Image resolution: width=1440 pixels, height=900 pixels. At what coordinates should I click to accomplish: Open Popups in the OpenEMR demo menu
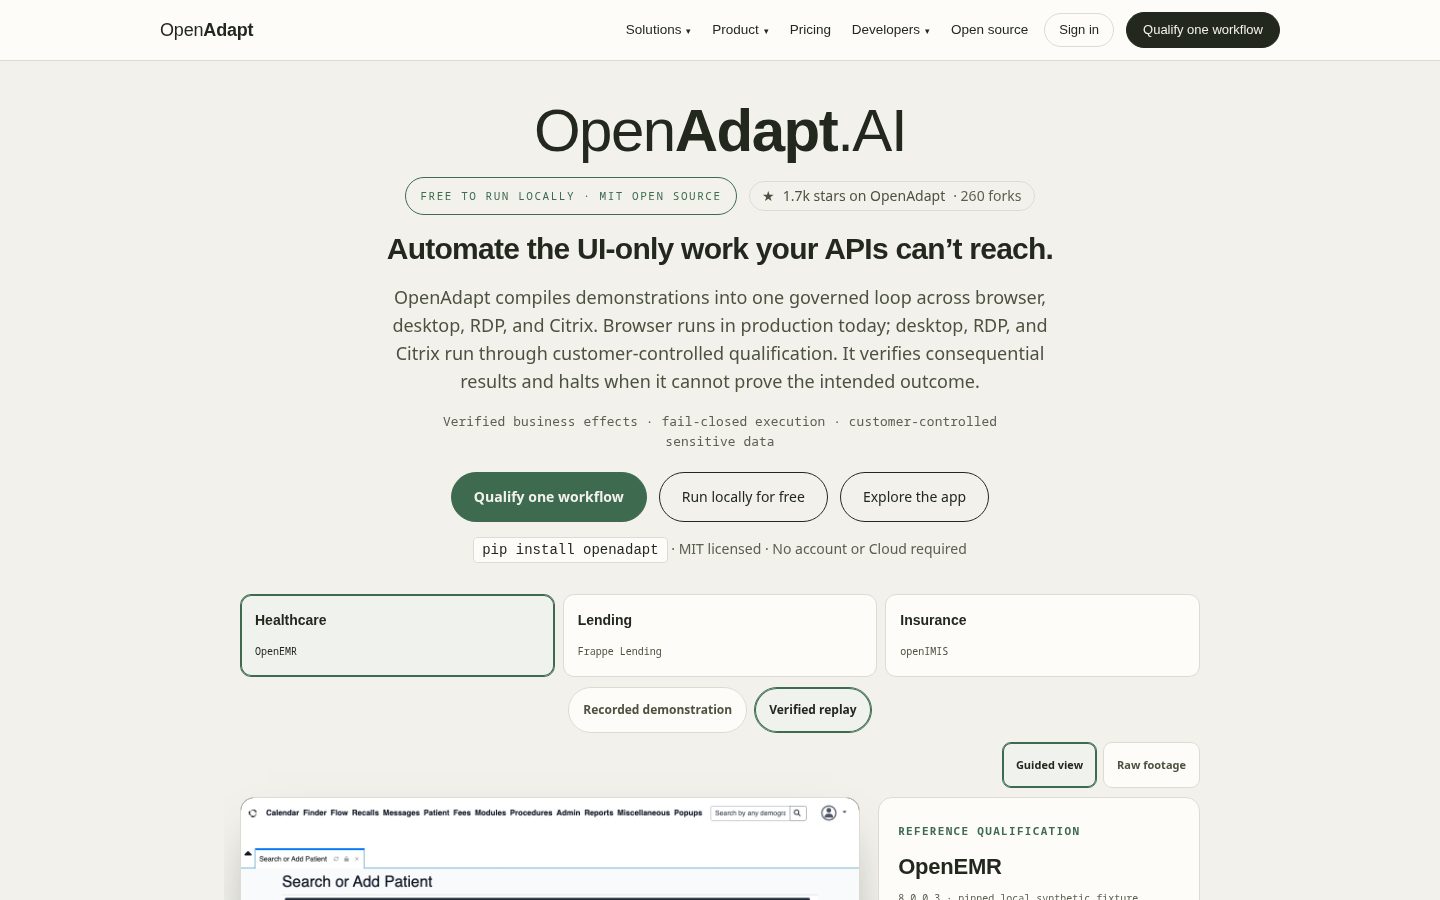click(x=688, y=813)
